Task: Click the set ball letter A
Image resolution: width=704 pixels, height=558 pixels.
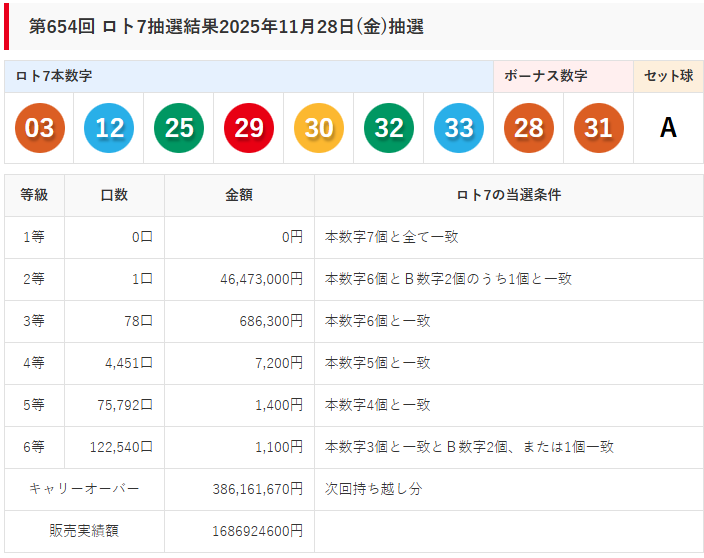Action: click(668, 128)
